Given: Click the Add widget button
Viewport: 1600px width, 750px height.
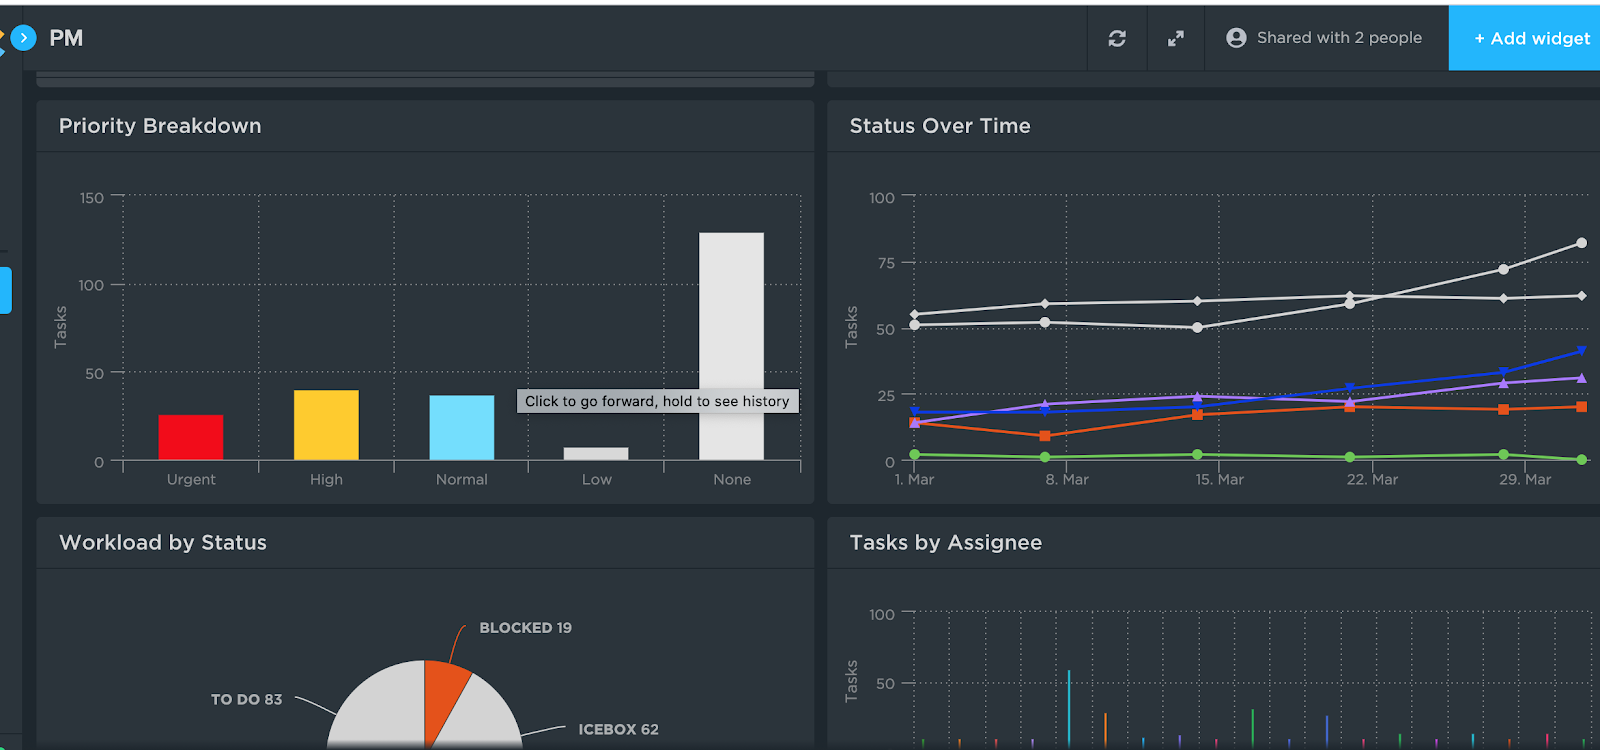Looking at the screenshot, I should coord(1524,38).
